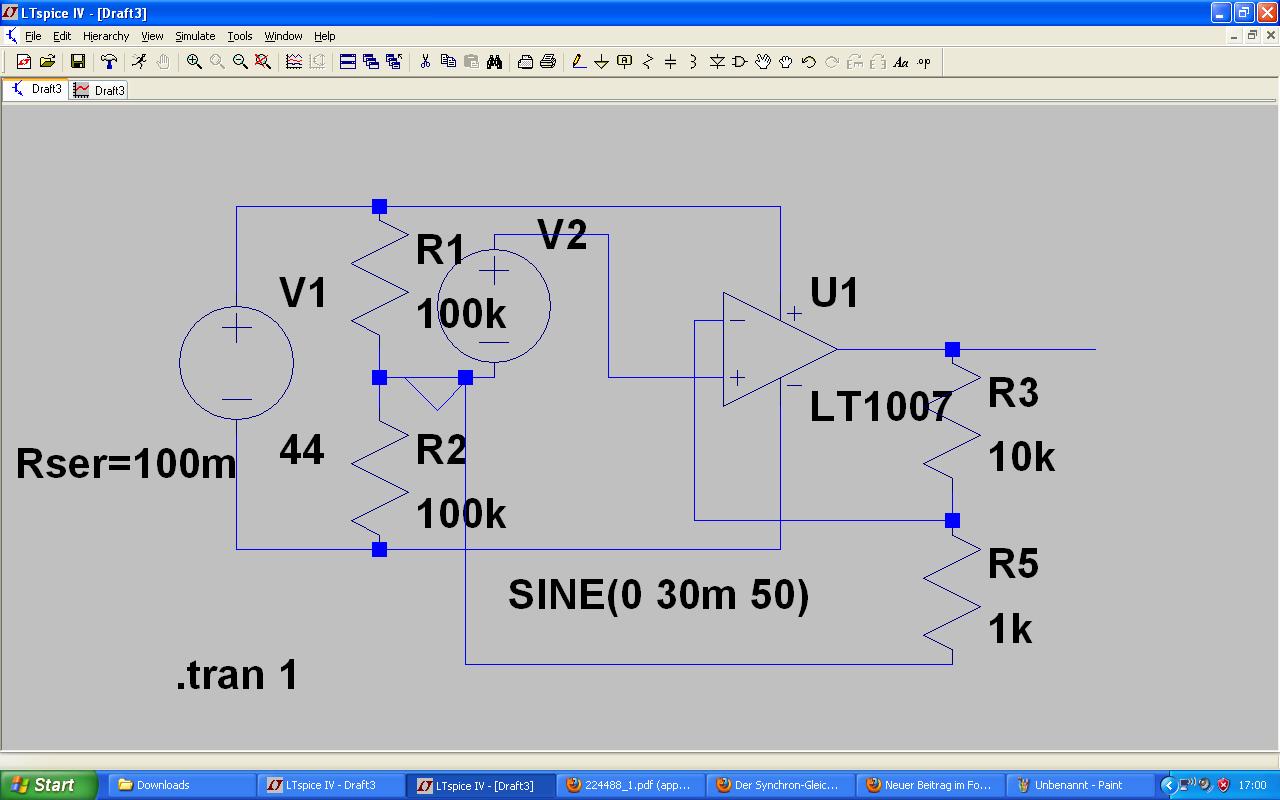Click the Print printer icon
The image size is (1280, 800).
tap(548, 62)
